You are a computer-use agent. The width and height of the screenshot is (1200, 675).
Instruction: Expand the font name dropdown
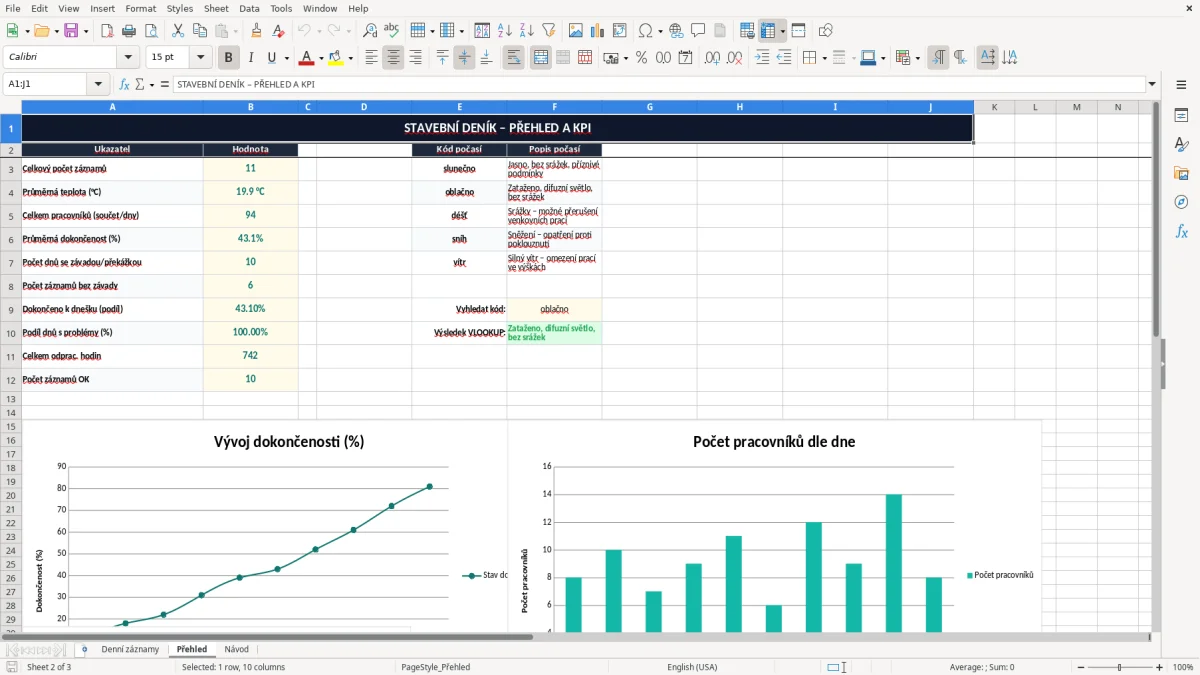[x=128, y=58]
